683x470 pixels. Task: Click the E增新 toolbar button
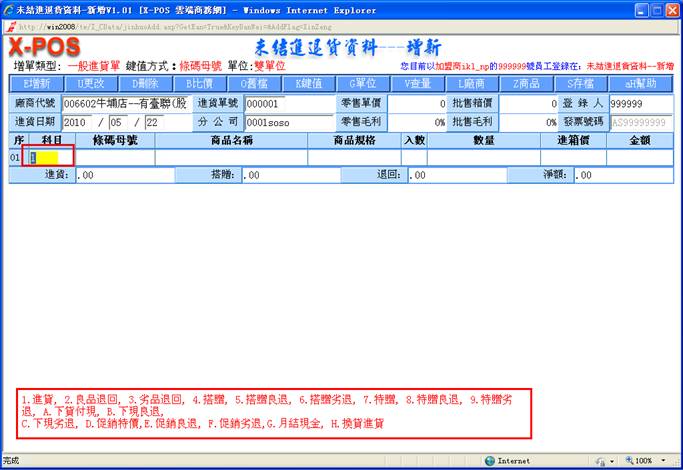click(x=36, y=83)
